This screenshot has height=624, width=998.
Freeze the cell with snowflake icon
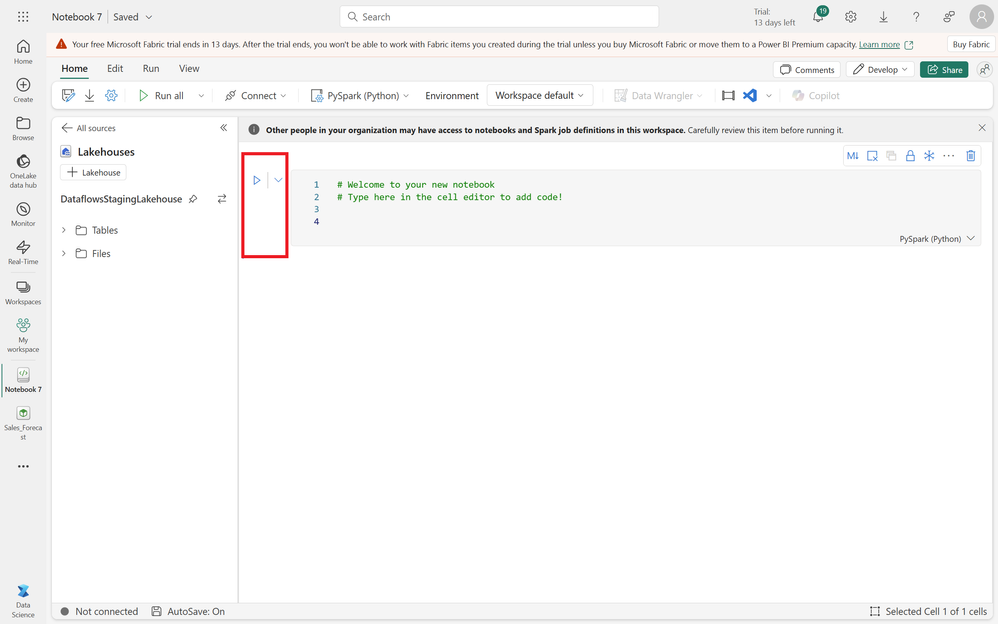(x=929, y=155)
